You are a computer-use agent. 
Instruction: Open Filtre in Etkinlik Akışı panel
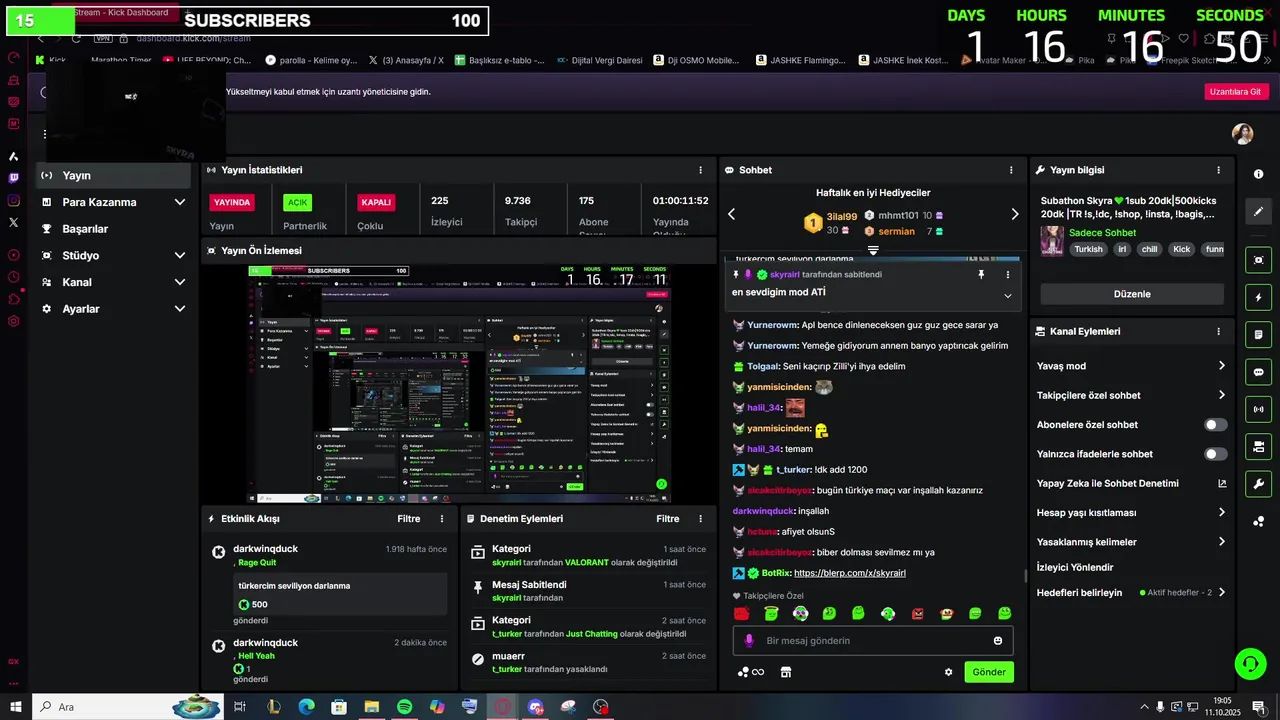click(408, 519)
